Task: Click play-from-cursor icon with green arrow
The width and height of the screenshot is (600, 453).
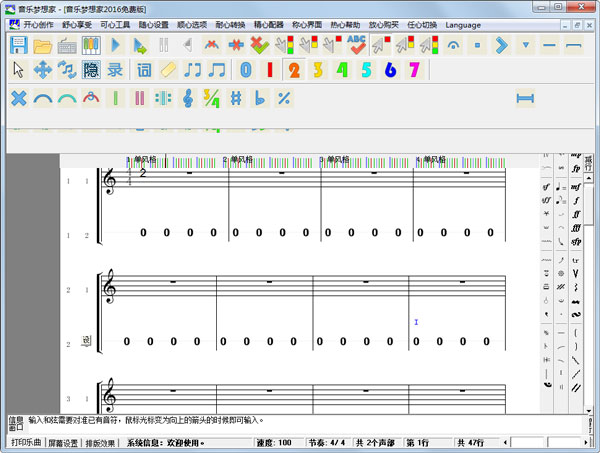Action: point(140,46)
